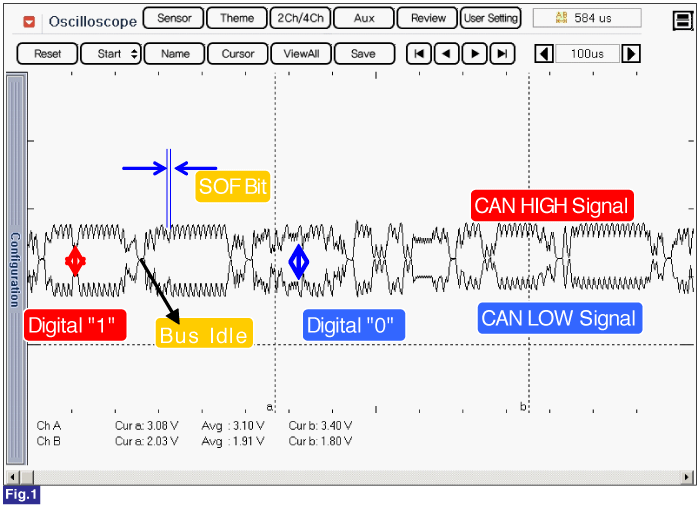Click the AB 584 us cursor time field

click(587, 18)
